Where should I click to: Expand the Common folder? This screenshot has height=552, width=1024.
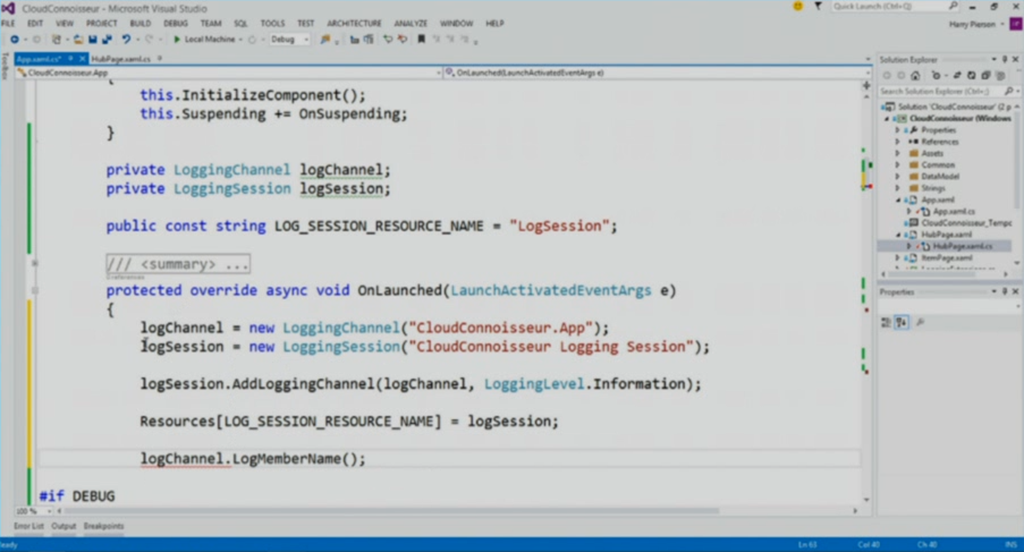pos(897,165)
